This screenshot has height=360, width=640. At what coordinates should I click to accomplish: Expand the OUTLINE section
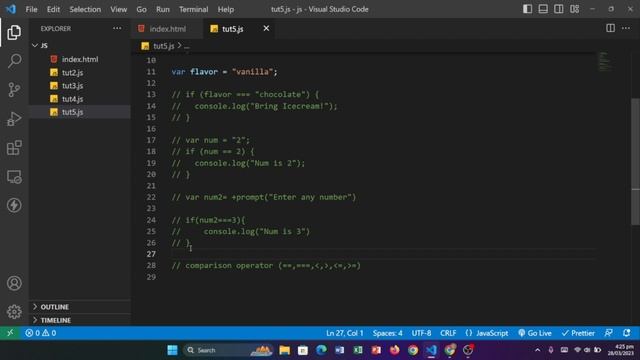click(80, 307)
